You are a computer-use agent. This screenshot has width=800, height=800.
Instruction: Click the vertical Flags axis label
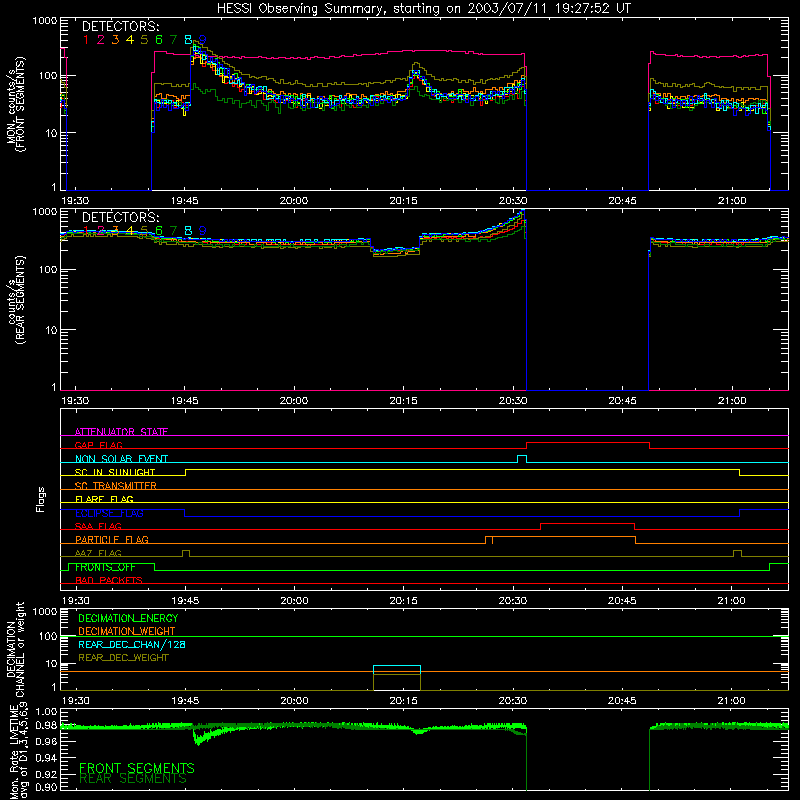point(41,499)
